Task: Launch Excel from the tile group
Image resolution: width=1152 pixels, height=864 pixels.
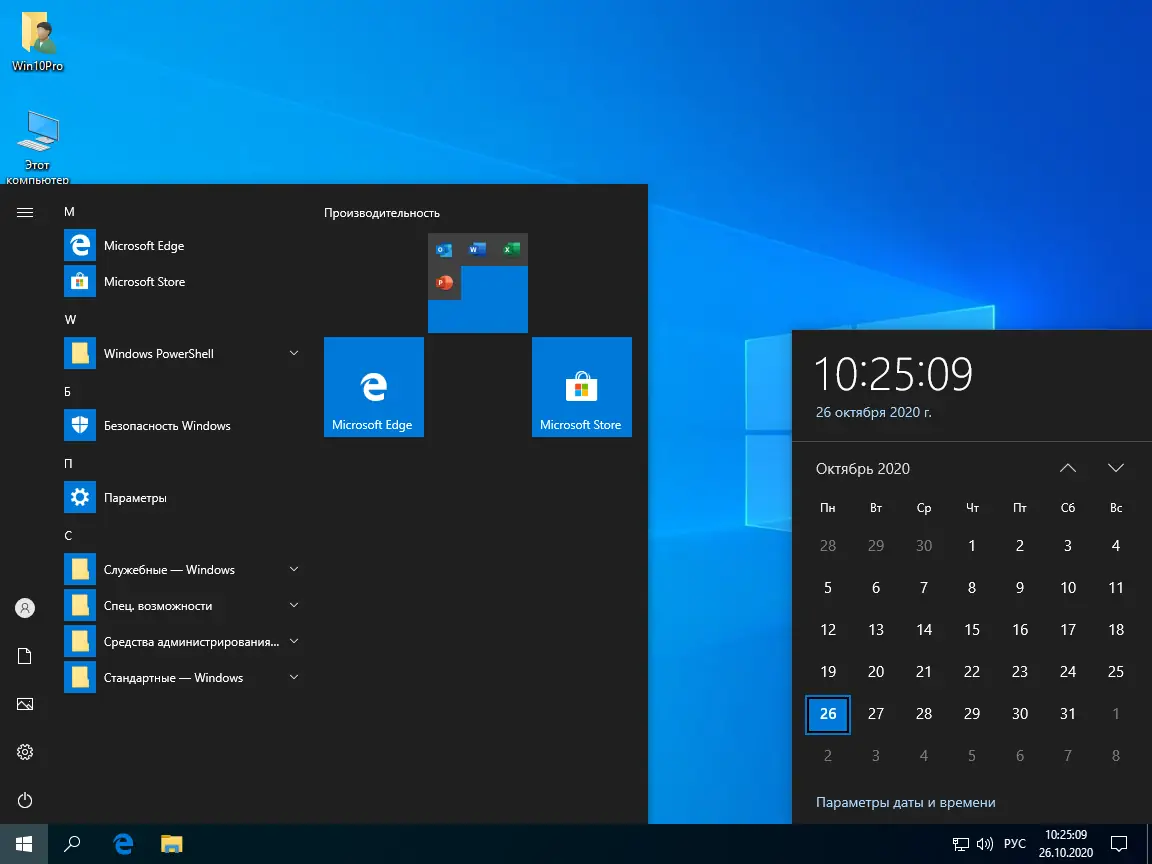Action: (x=512, y=249)
